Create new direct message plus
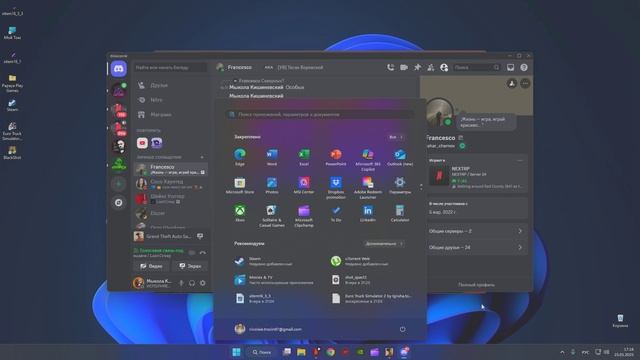Screen dimensions: 640x360 click(202, 157)
